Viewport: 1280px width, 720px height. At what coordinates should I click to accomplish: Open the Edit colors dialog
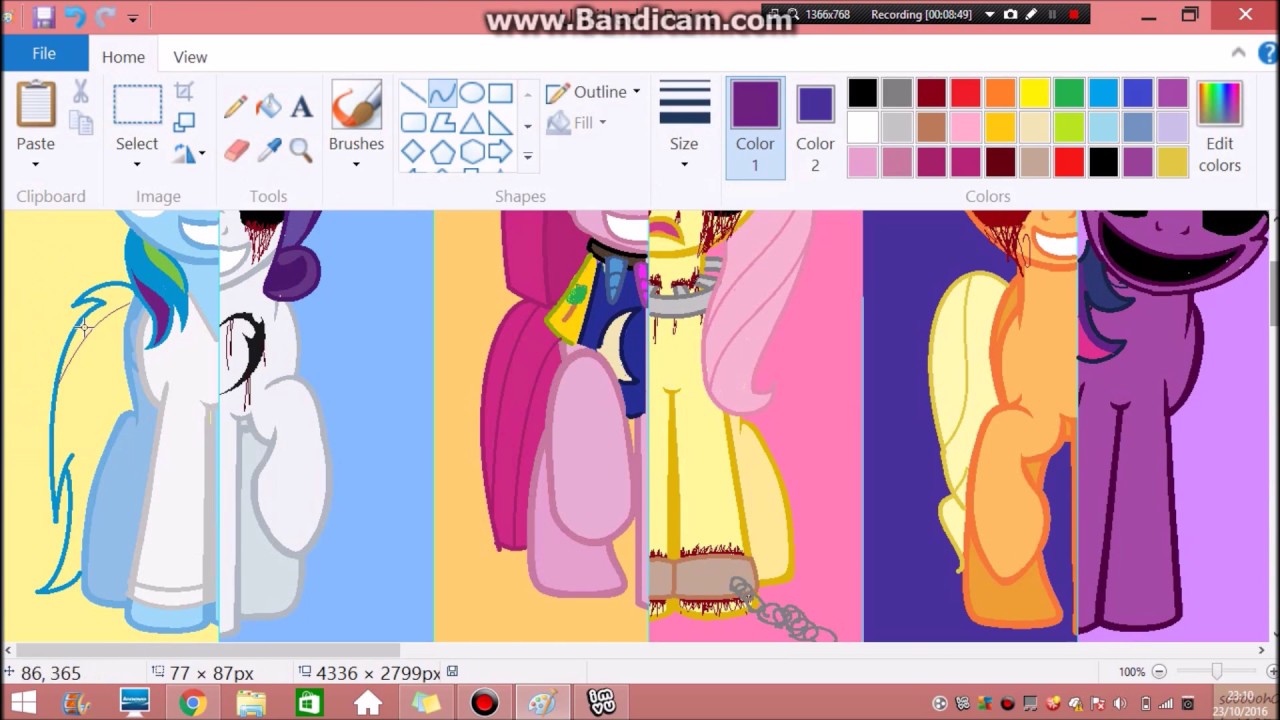[x=1219, y=127]
